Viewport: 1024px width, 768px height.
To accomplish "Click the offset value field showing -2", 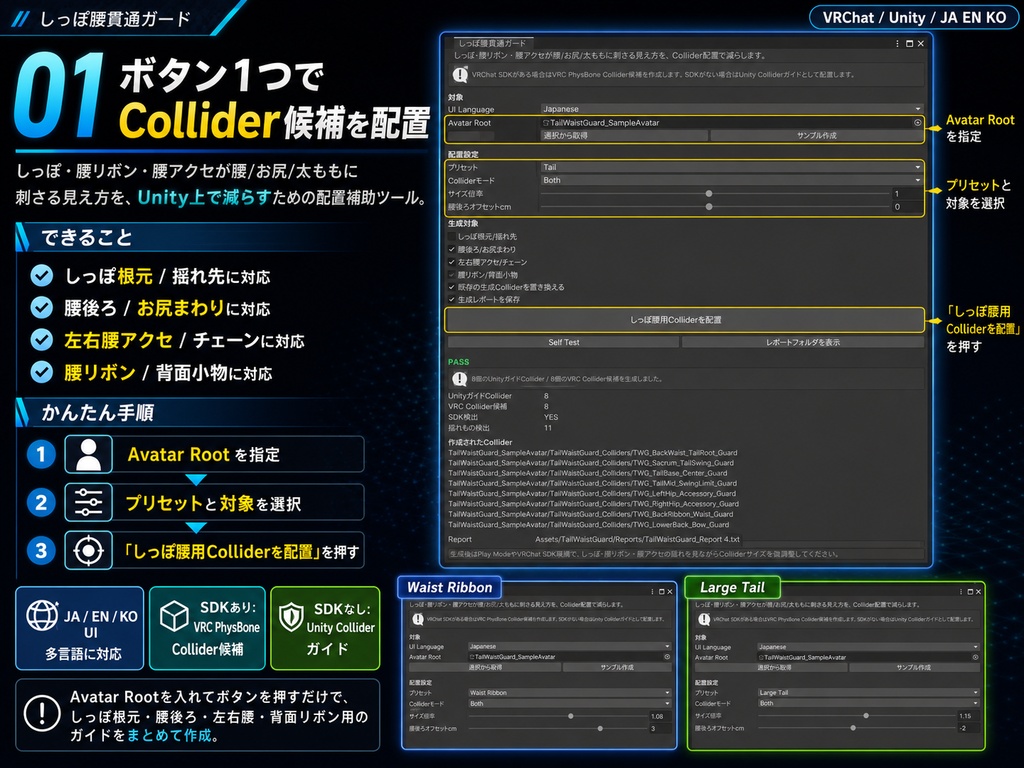I will point(968,728).
